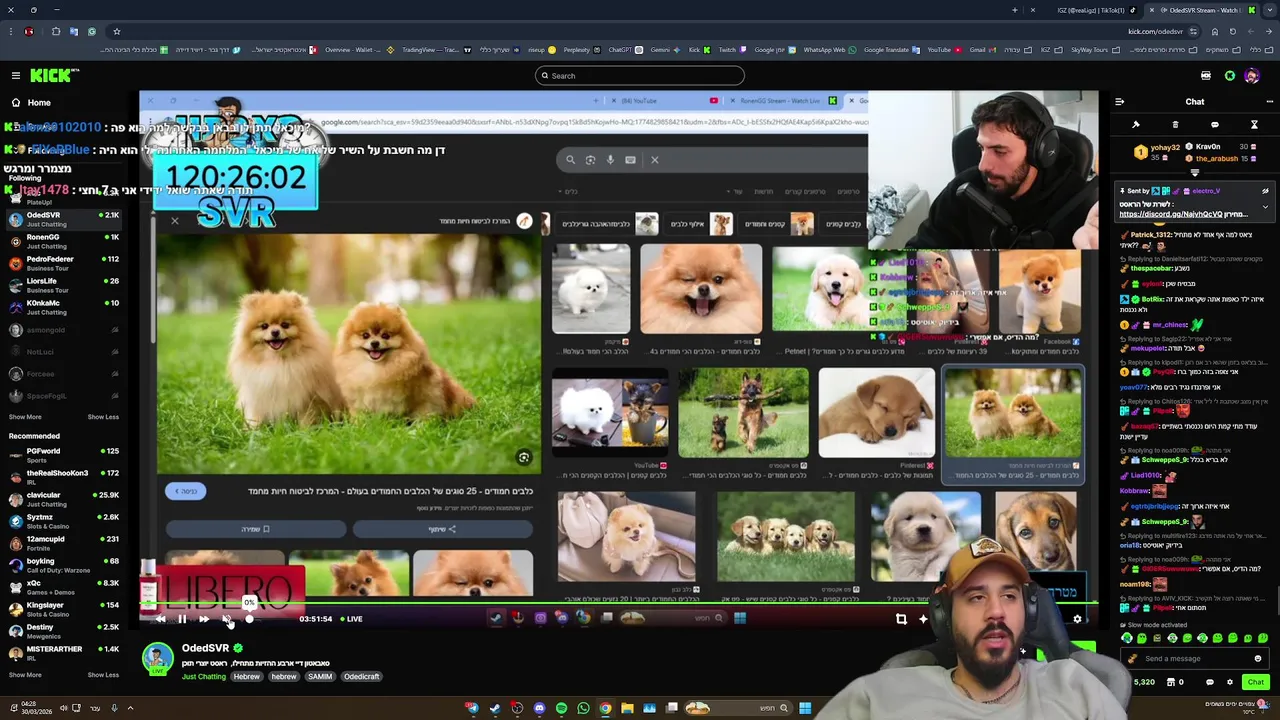Image resolution: width=1280 pixels, height=720 pixels.
Task: Expand Recommended list with Show More
Action: coord(25,675)
